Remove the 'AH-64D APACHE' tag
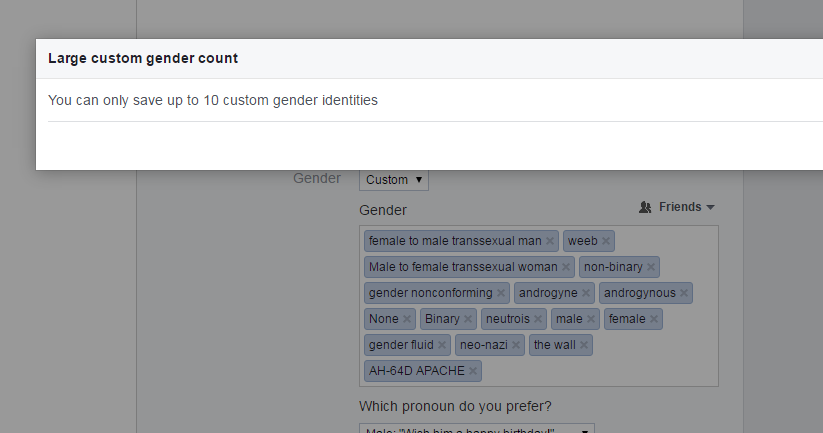The width and height of the screenshot is (823, 433). pos(473,371)
